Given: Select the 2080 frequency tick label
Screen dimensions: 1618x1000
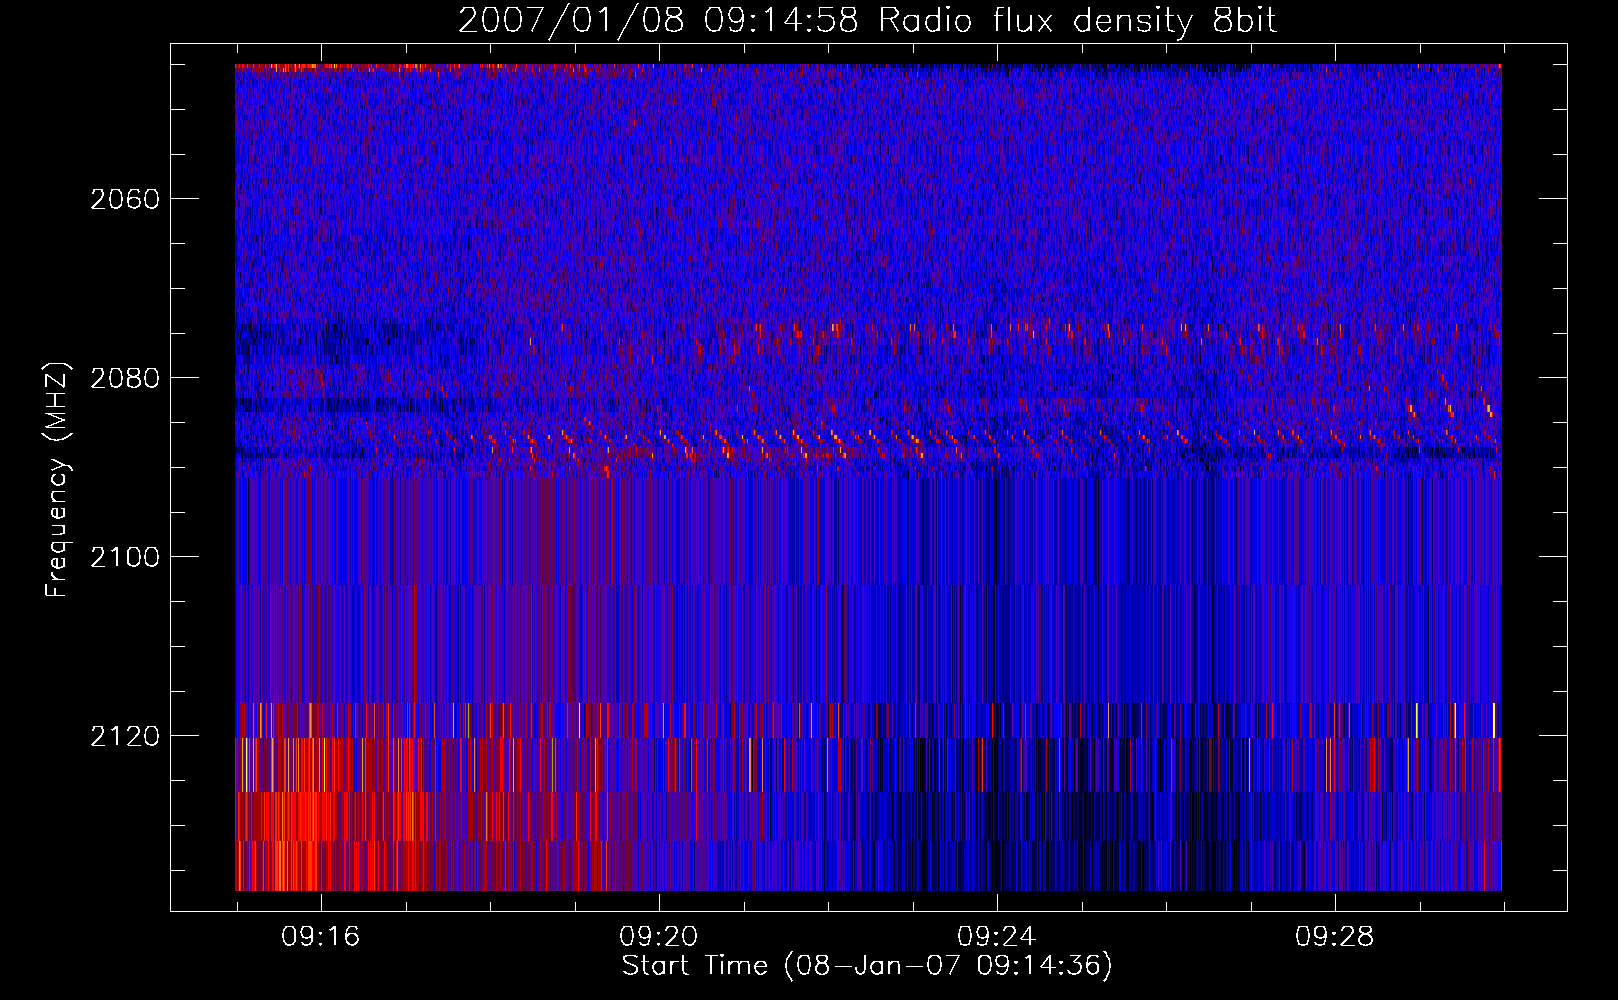Looking at the screenshot, I should click(x=125, y=378).
